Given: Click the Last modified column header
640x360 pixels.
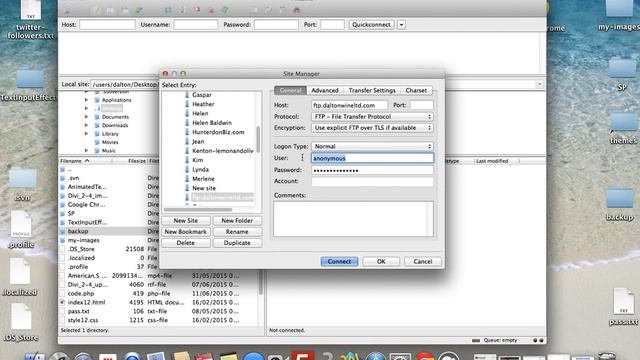Looking at the screenshot, I should (496, 161).
